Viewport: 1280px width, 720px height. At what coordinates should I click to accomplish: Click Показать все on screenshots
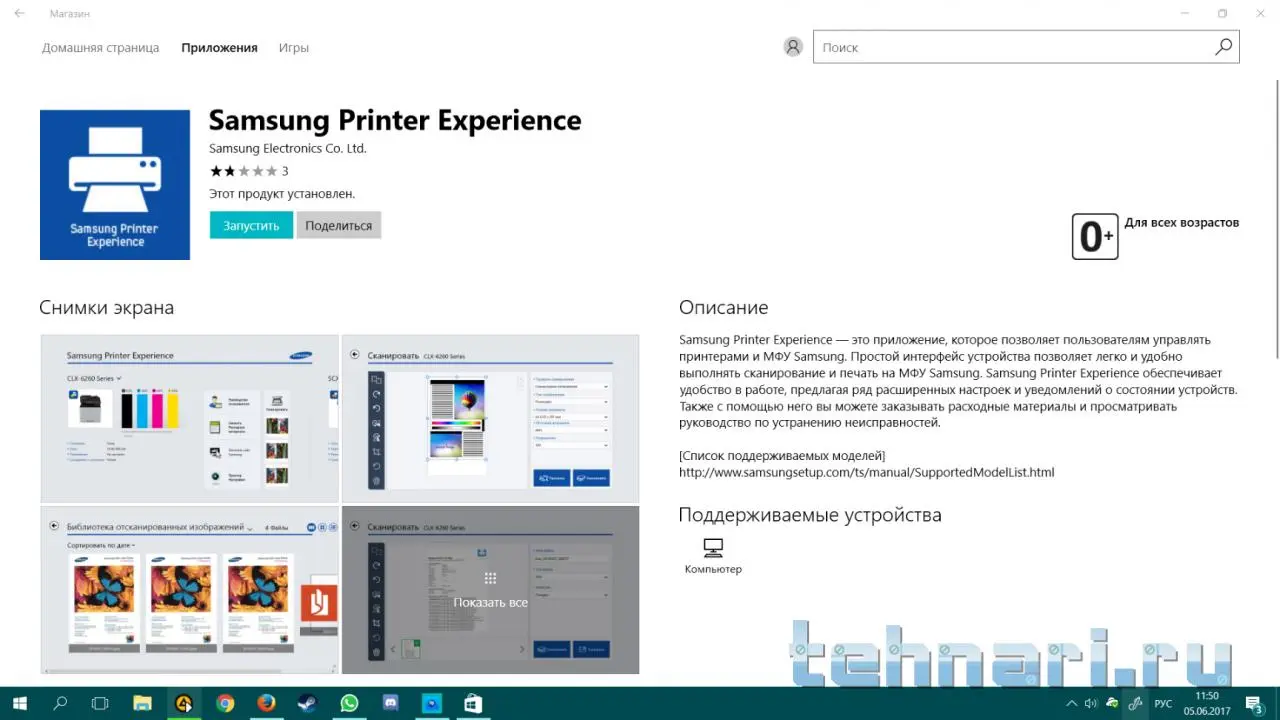[x=490, y=602]
